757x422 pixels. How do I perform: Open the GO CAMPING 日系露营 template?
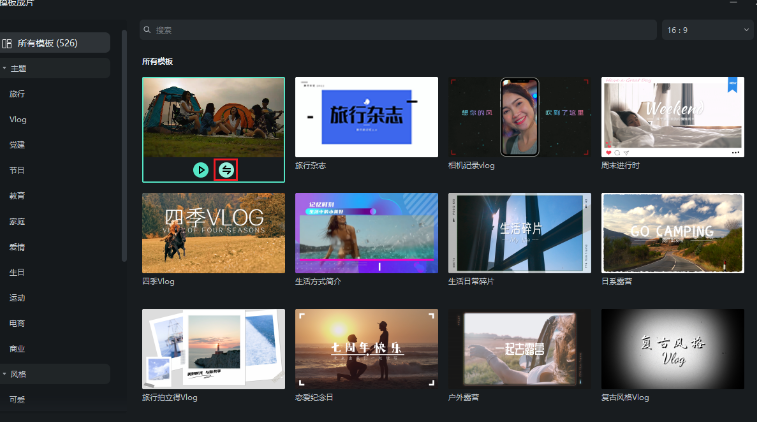click(x=672, y=233)
